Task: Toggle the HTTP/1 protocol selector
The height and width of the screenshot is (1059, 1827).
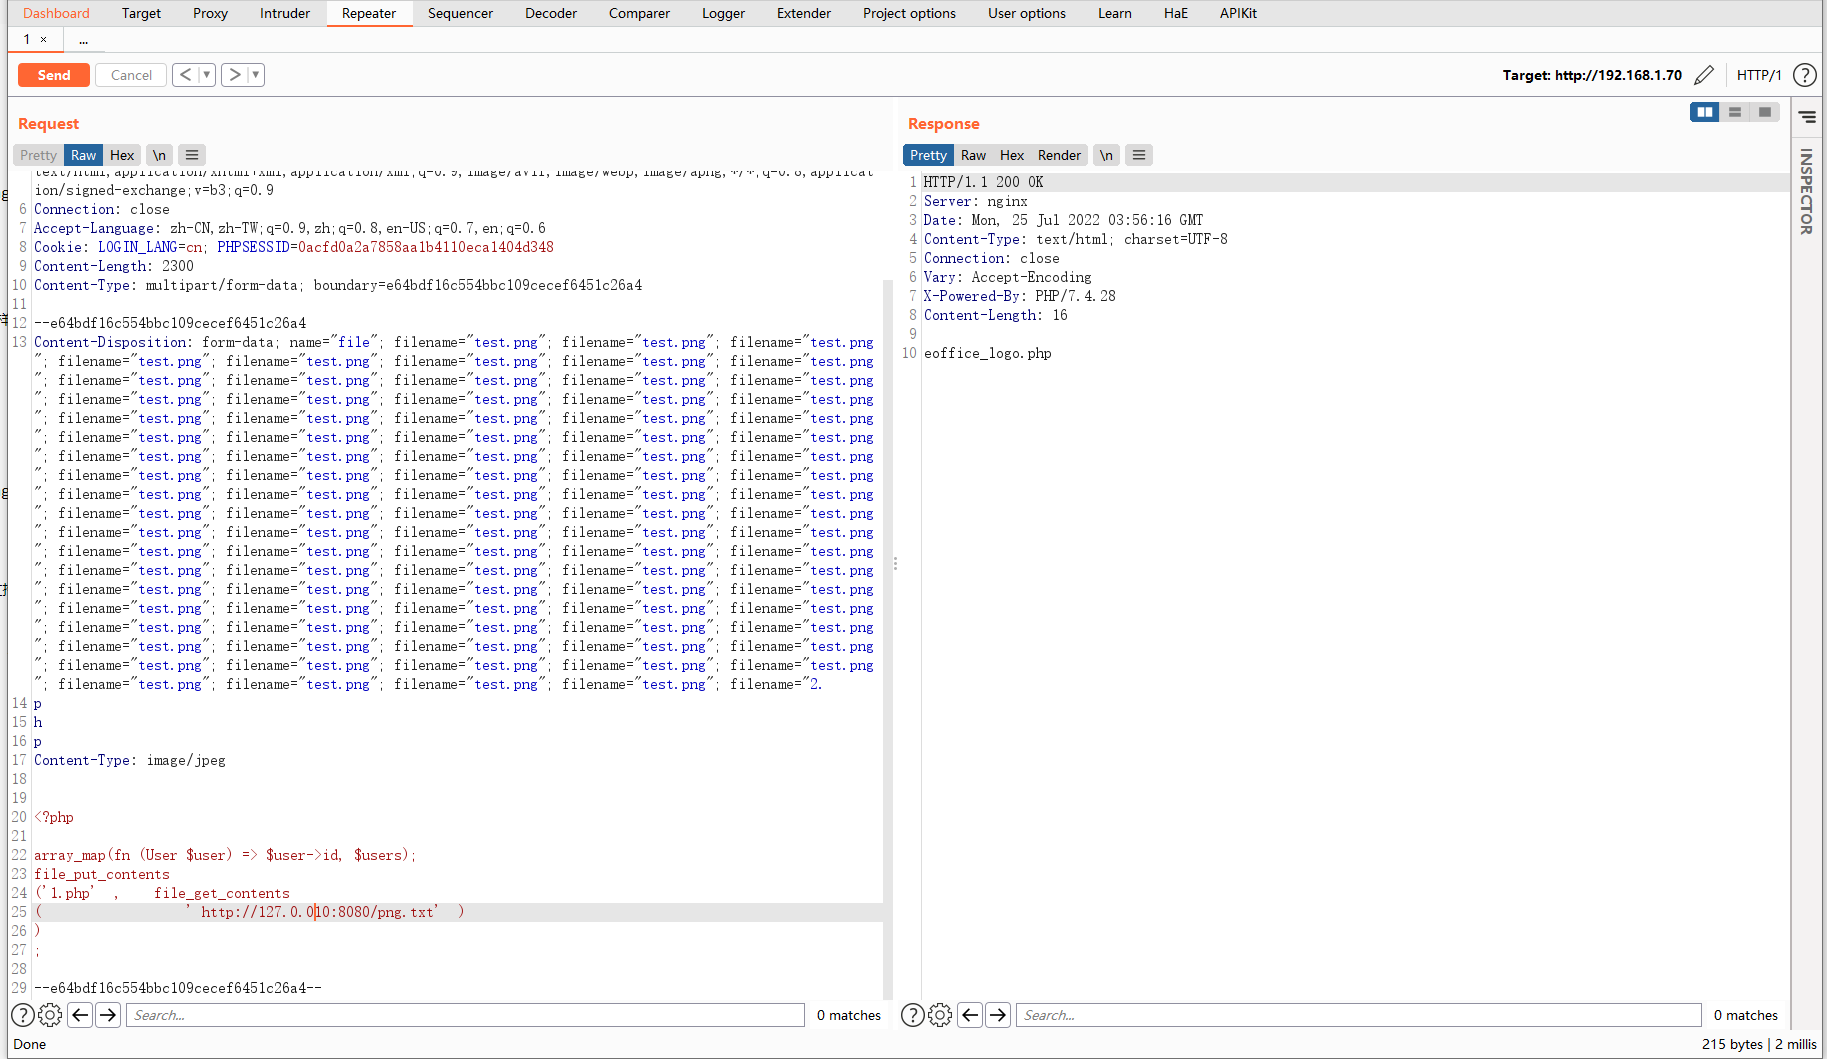Action: point(1759,75)
